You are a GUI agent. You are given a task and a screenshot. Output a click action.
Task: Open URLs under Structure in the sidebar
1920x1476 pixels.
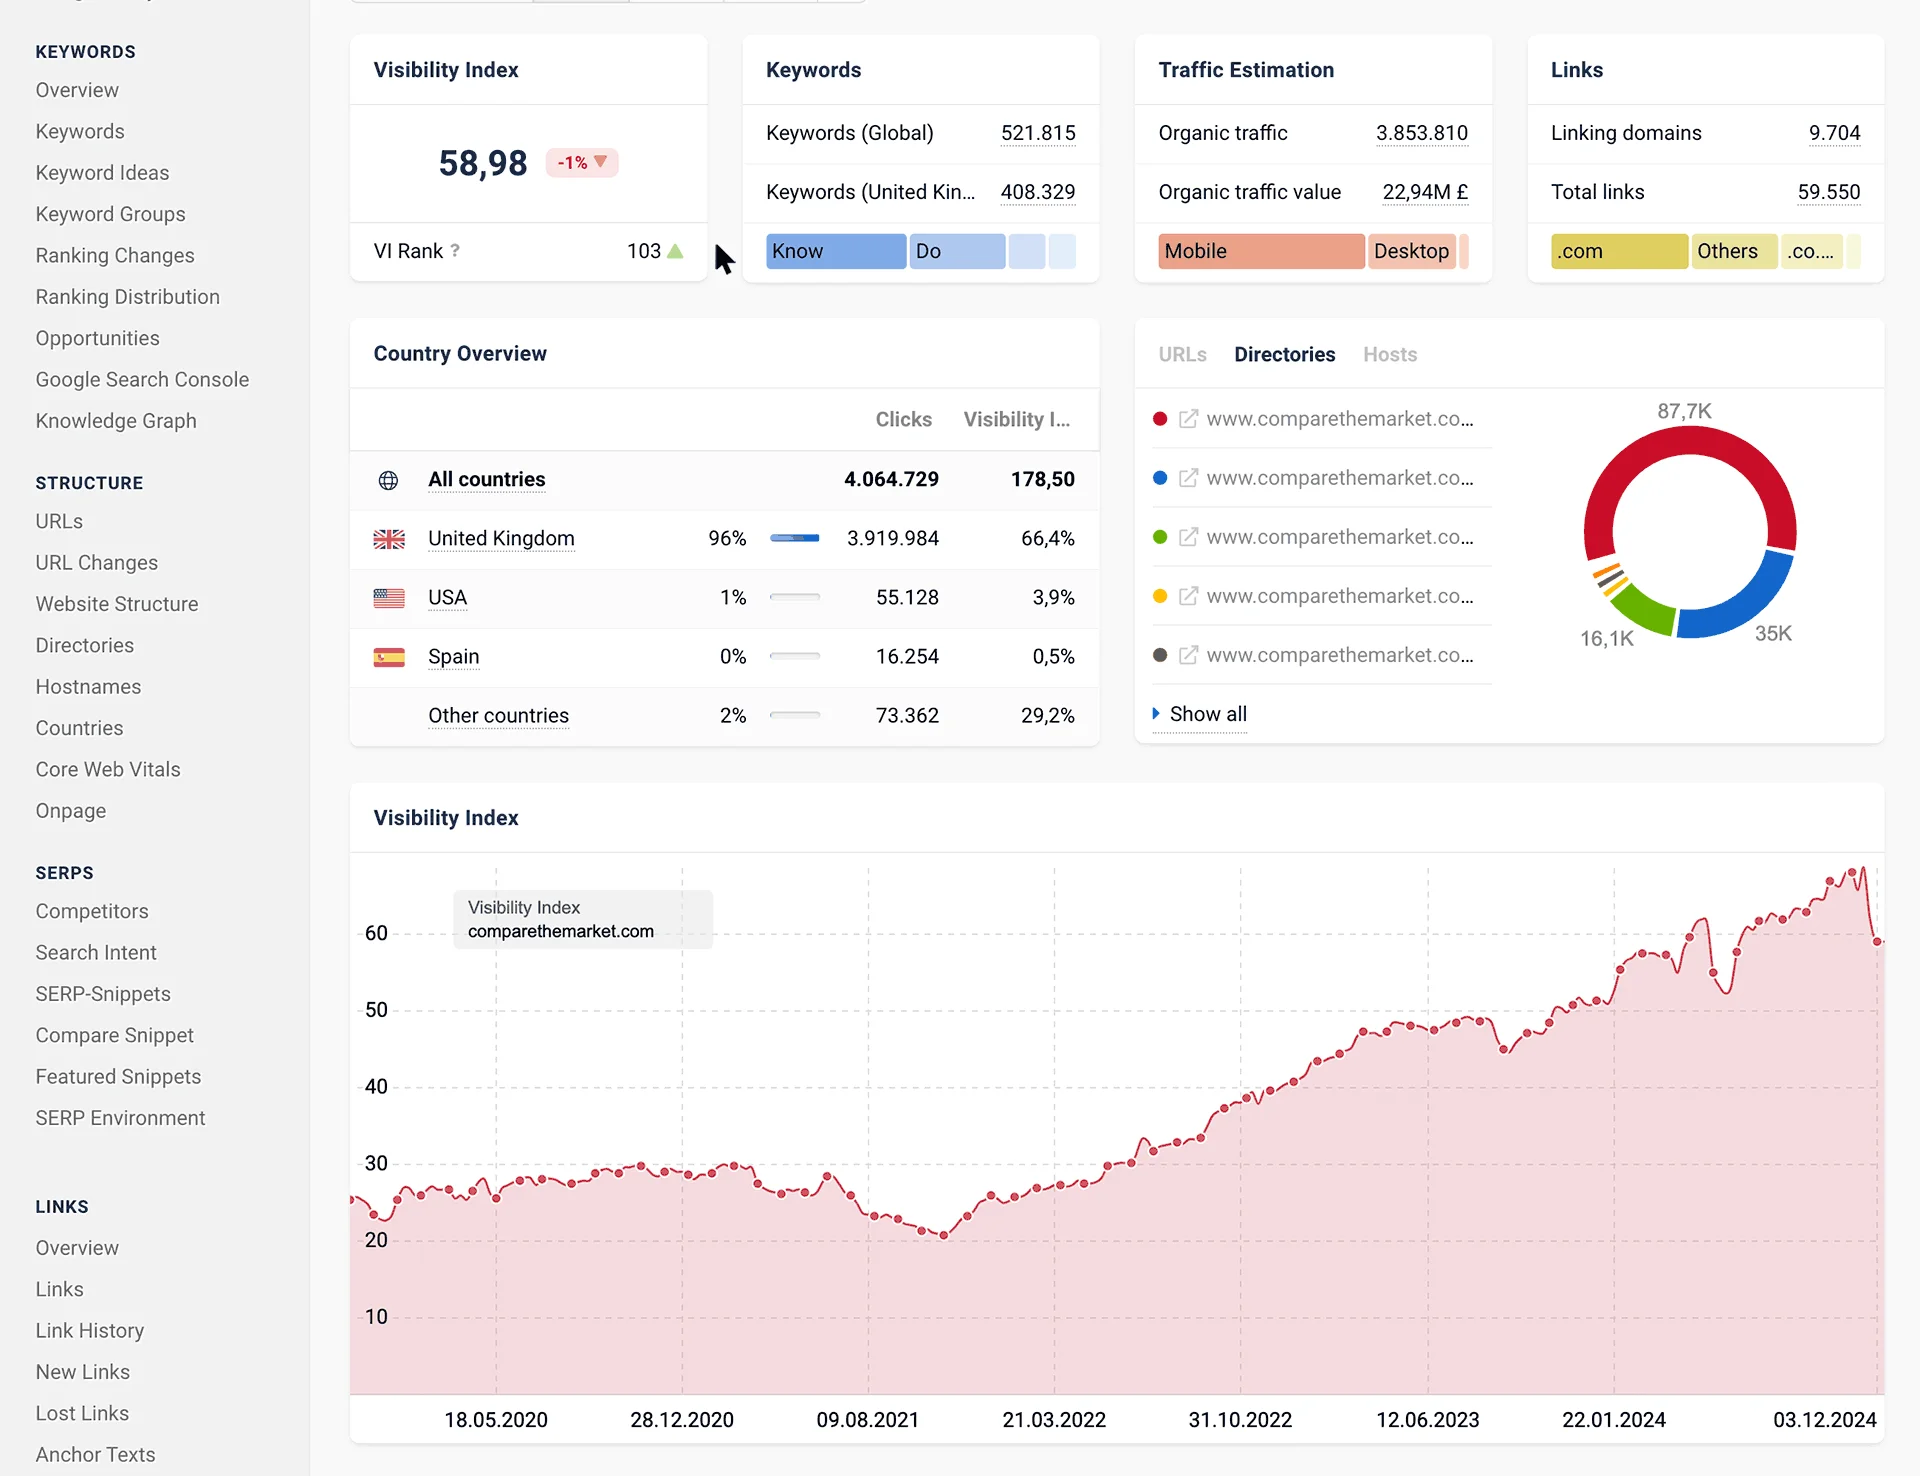59,522
